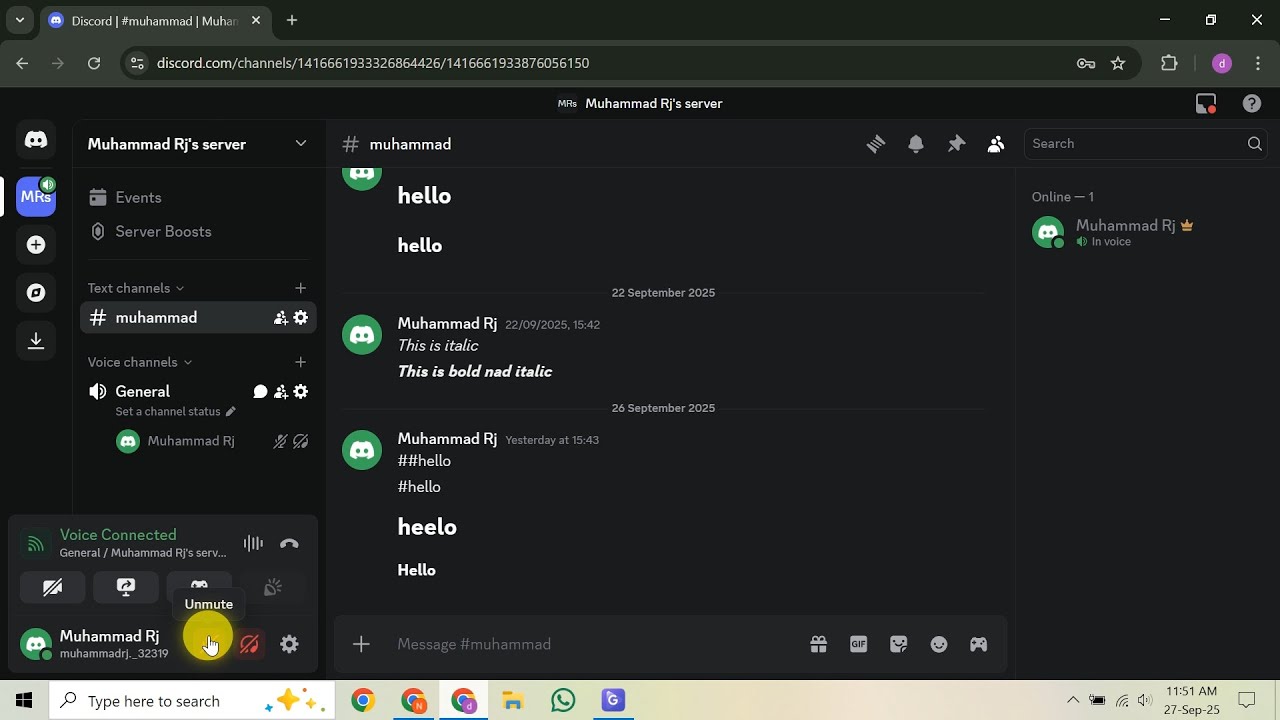
Task: Add a server with the plus icon
Action: pos(36,245)
